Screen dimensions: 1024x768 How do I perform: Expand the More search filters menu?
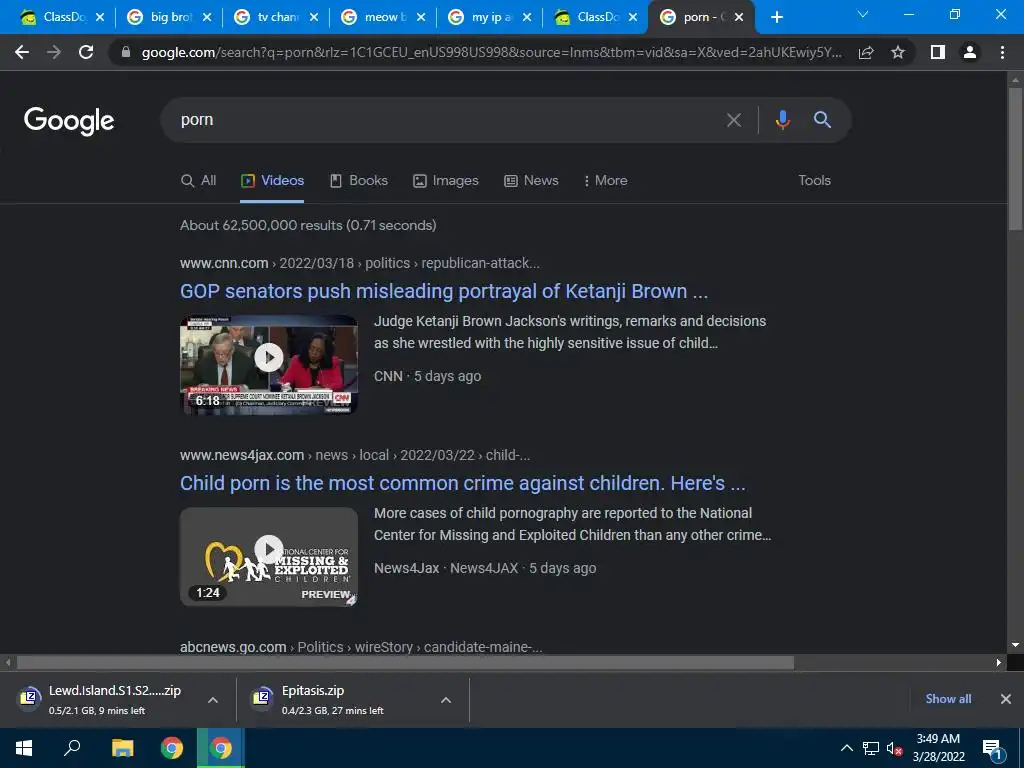pos(605,181)
